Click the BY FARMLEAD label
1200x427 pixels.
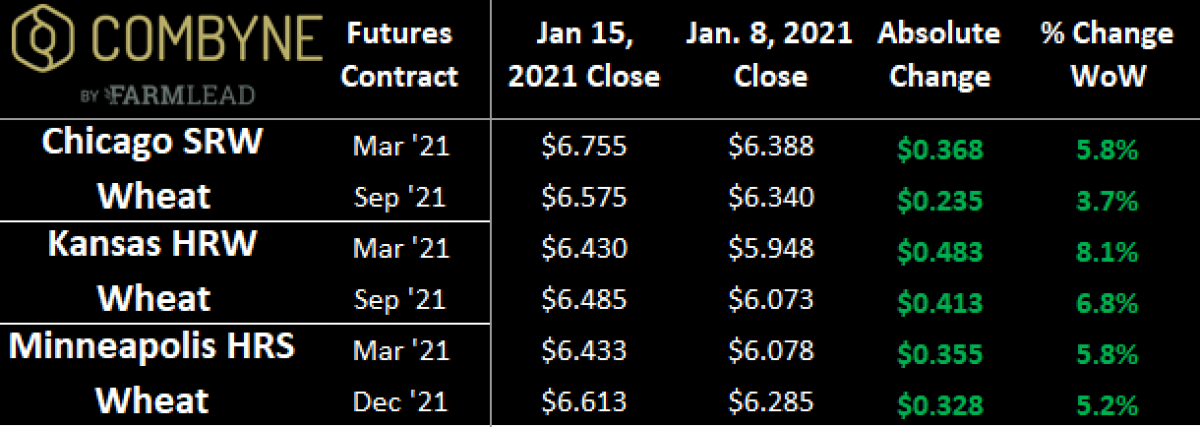[x=166, y=95]
